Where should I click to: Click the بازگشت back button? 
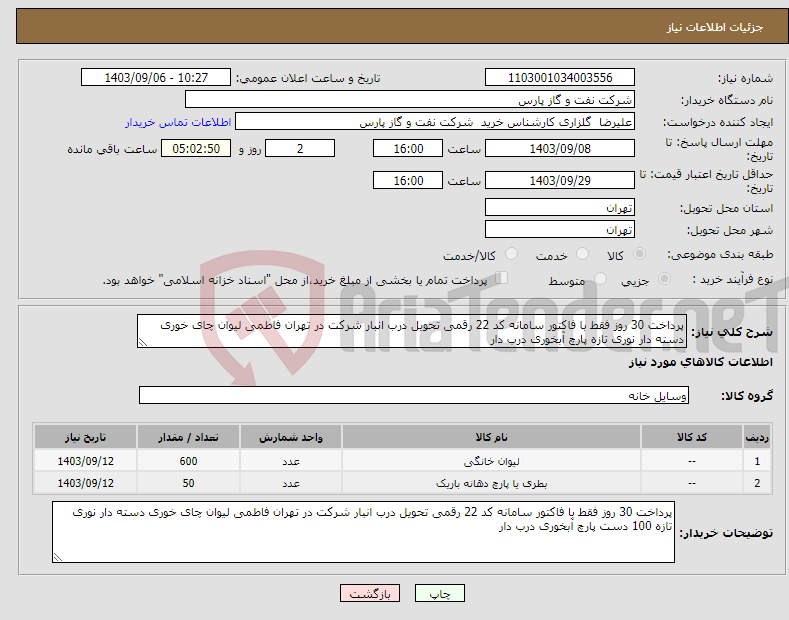(370, 594)
